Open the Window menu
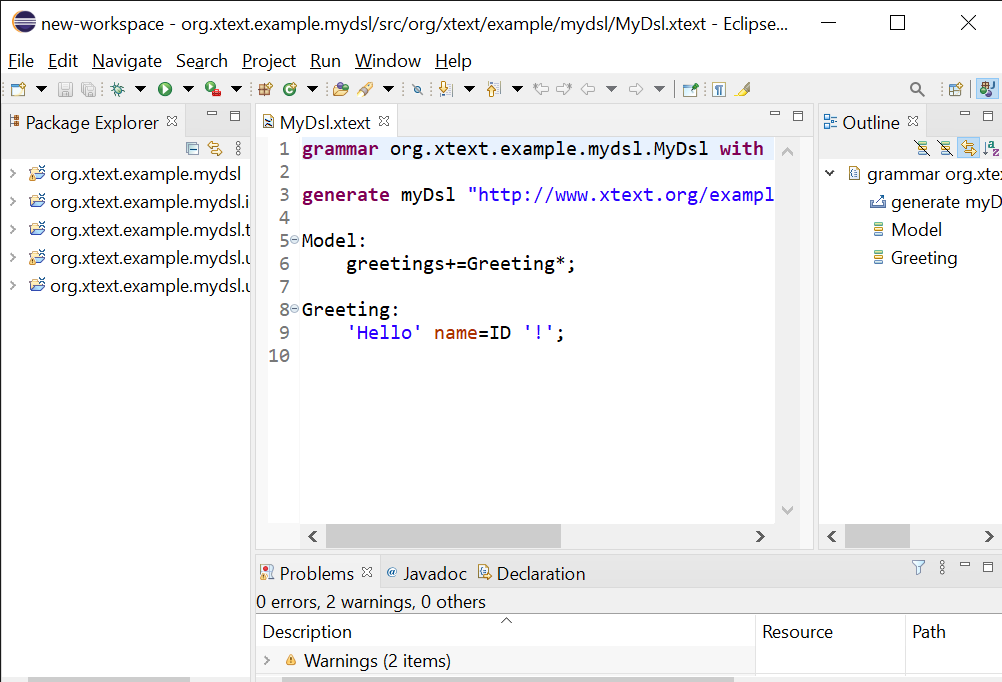The image size is (1002, 682). point(388,61)
